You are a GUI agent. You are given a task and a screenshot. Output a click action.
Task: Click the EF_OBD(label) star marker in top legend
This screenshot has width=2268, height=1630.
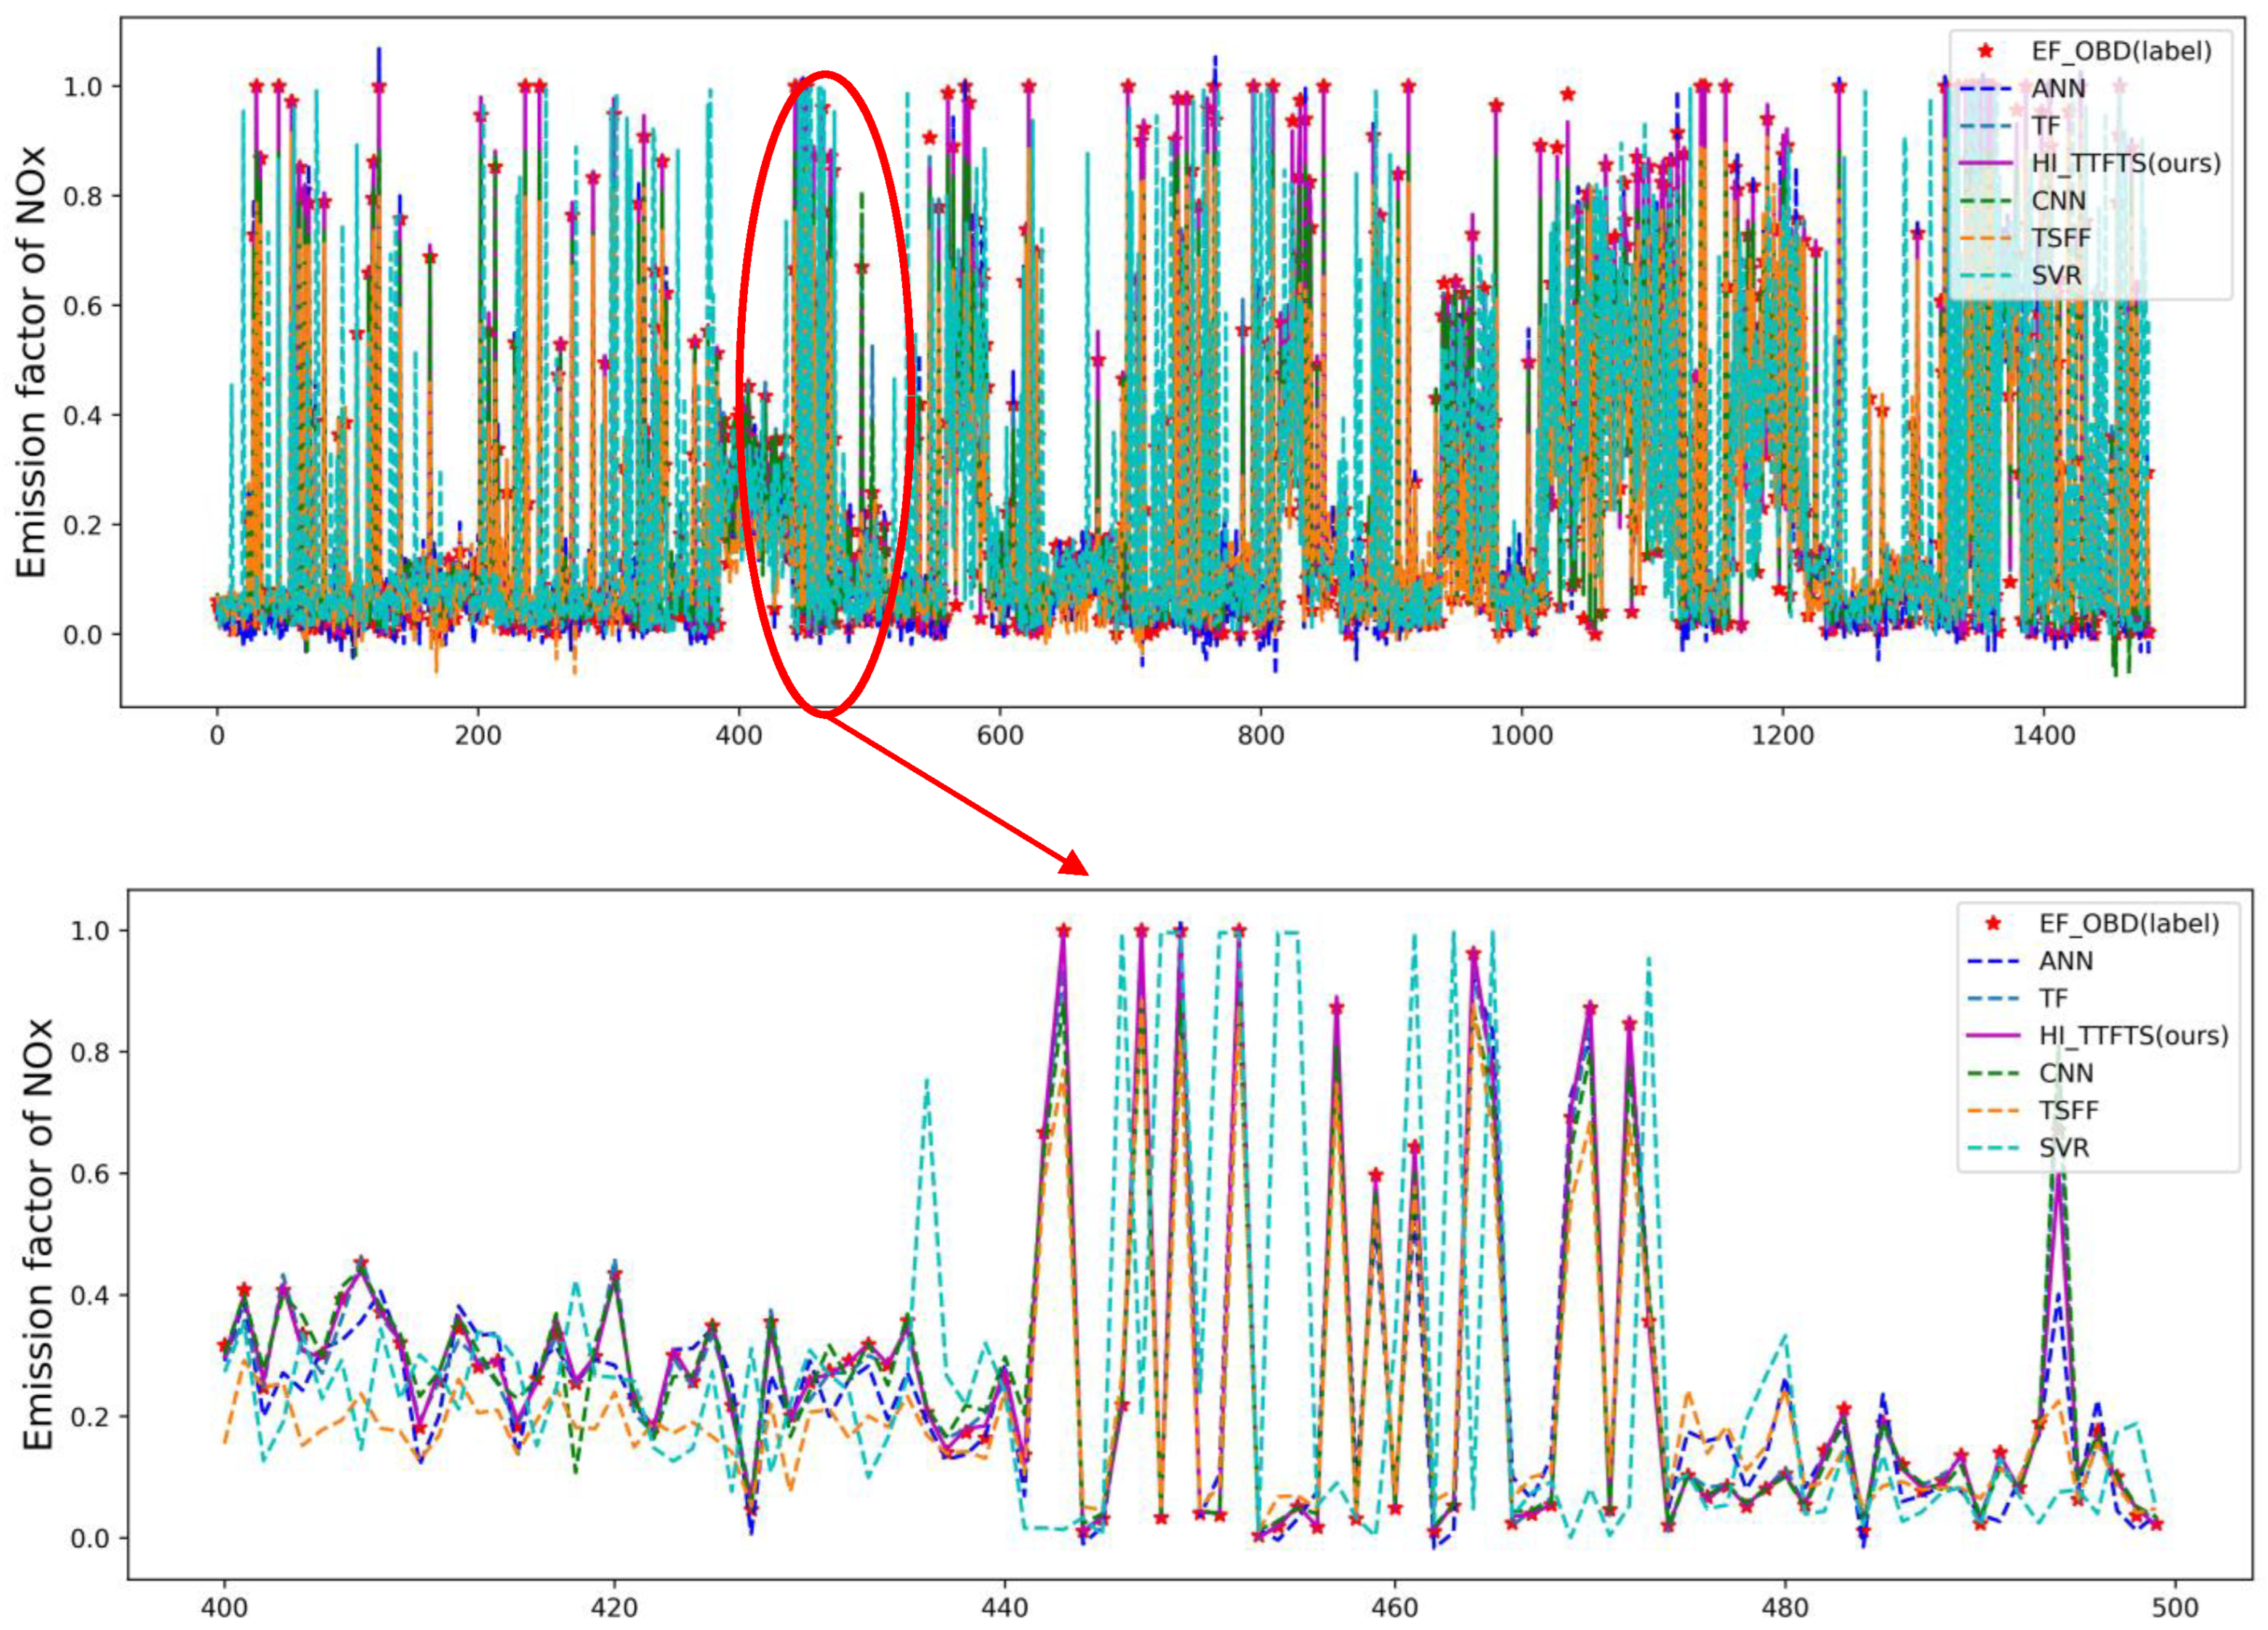pos(1985,51)
